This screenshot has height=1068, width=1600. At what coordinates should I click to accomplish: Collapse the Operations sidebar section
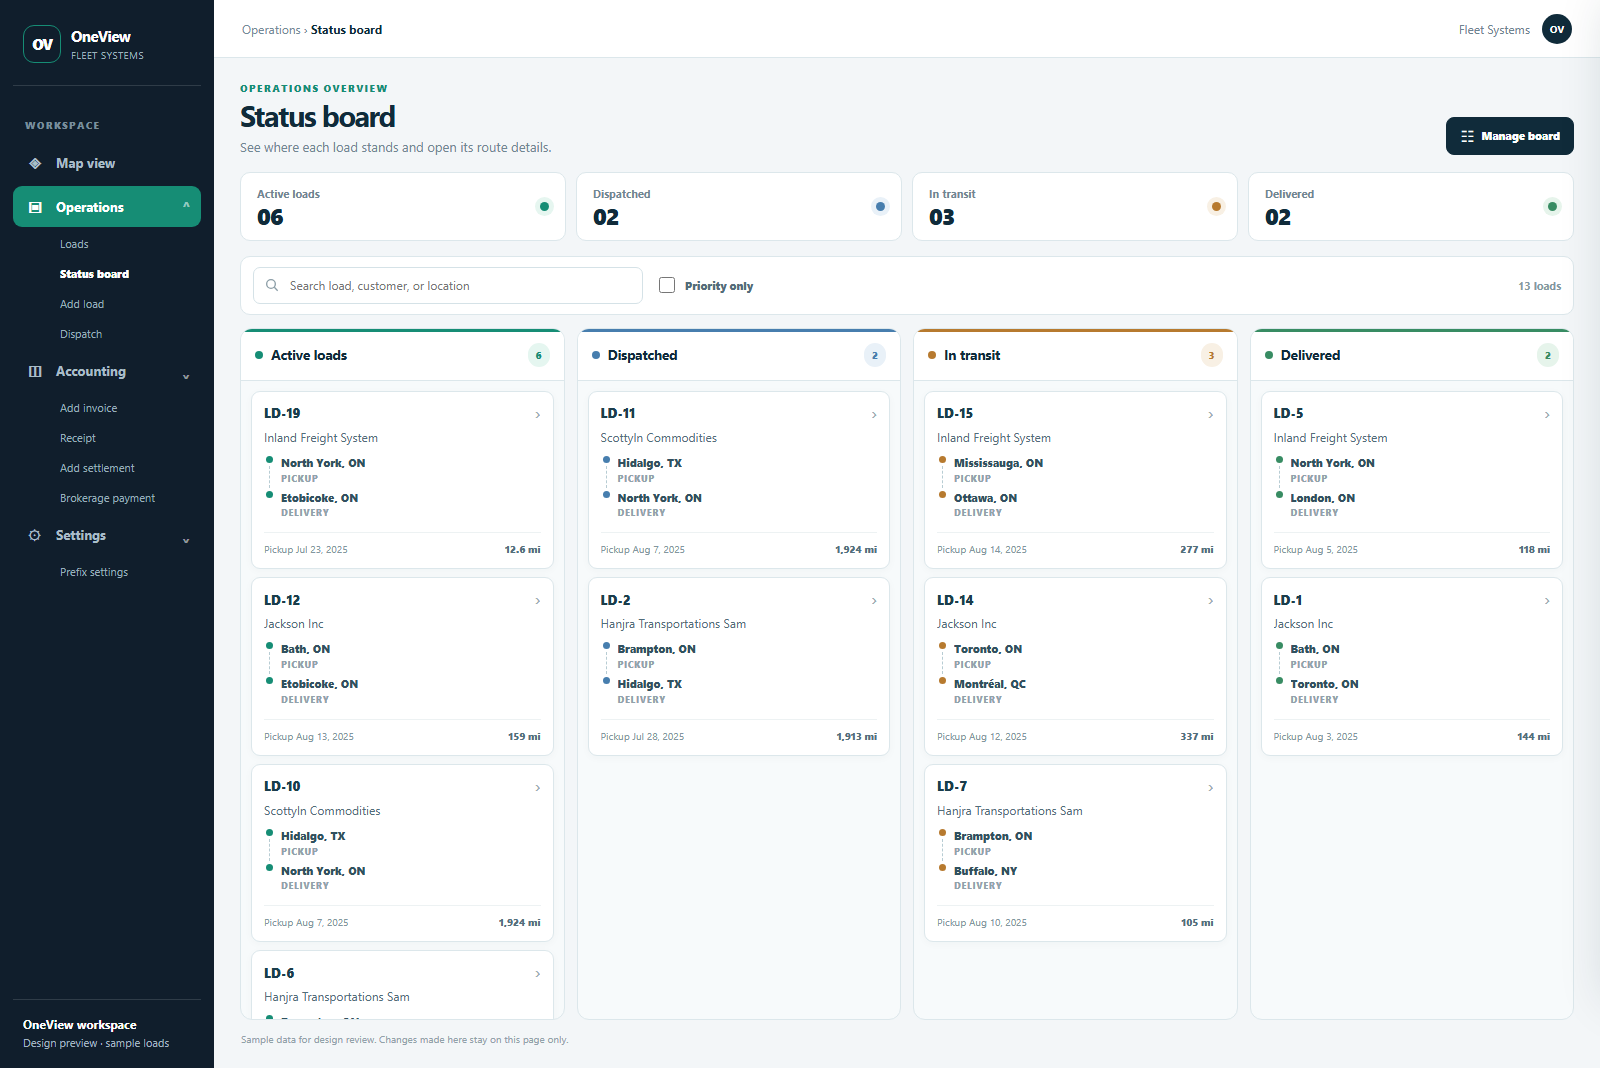point(186,206)
